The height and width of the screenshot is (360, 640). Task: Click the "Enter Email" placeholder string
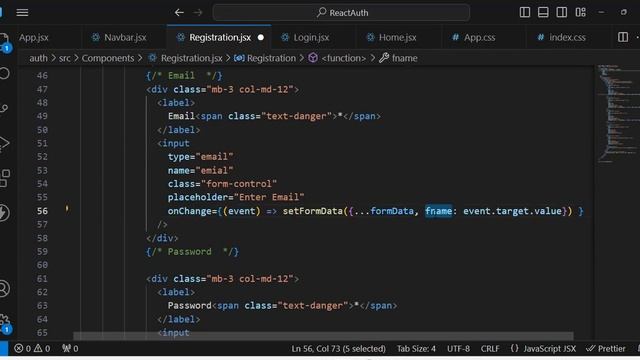(x=269, y=198)
